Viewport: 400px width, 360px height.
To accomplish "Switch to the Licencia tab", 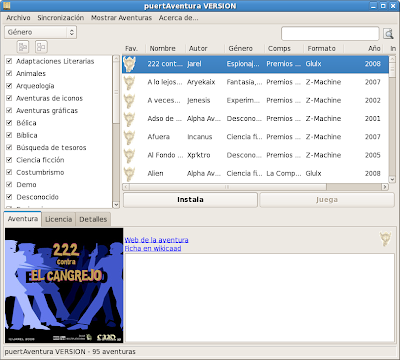I will tap(59, 219).
